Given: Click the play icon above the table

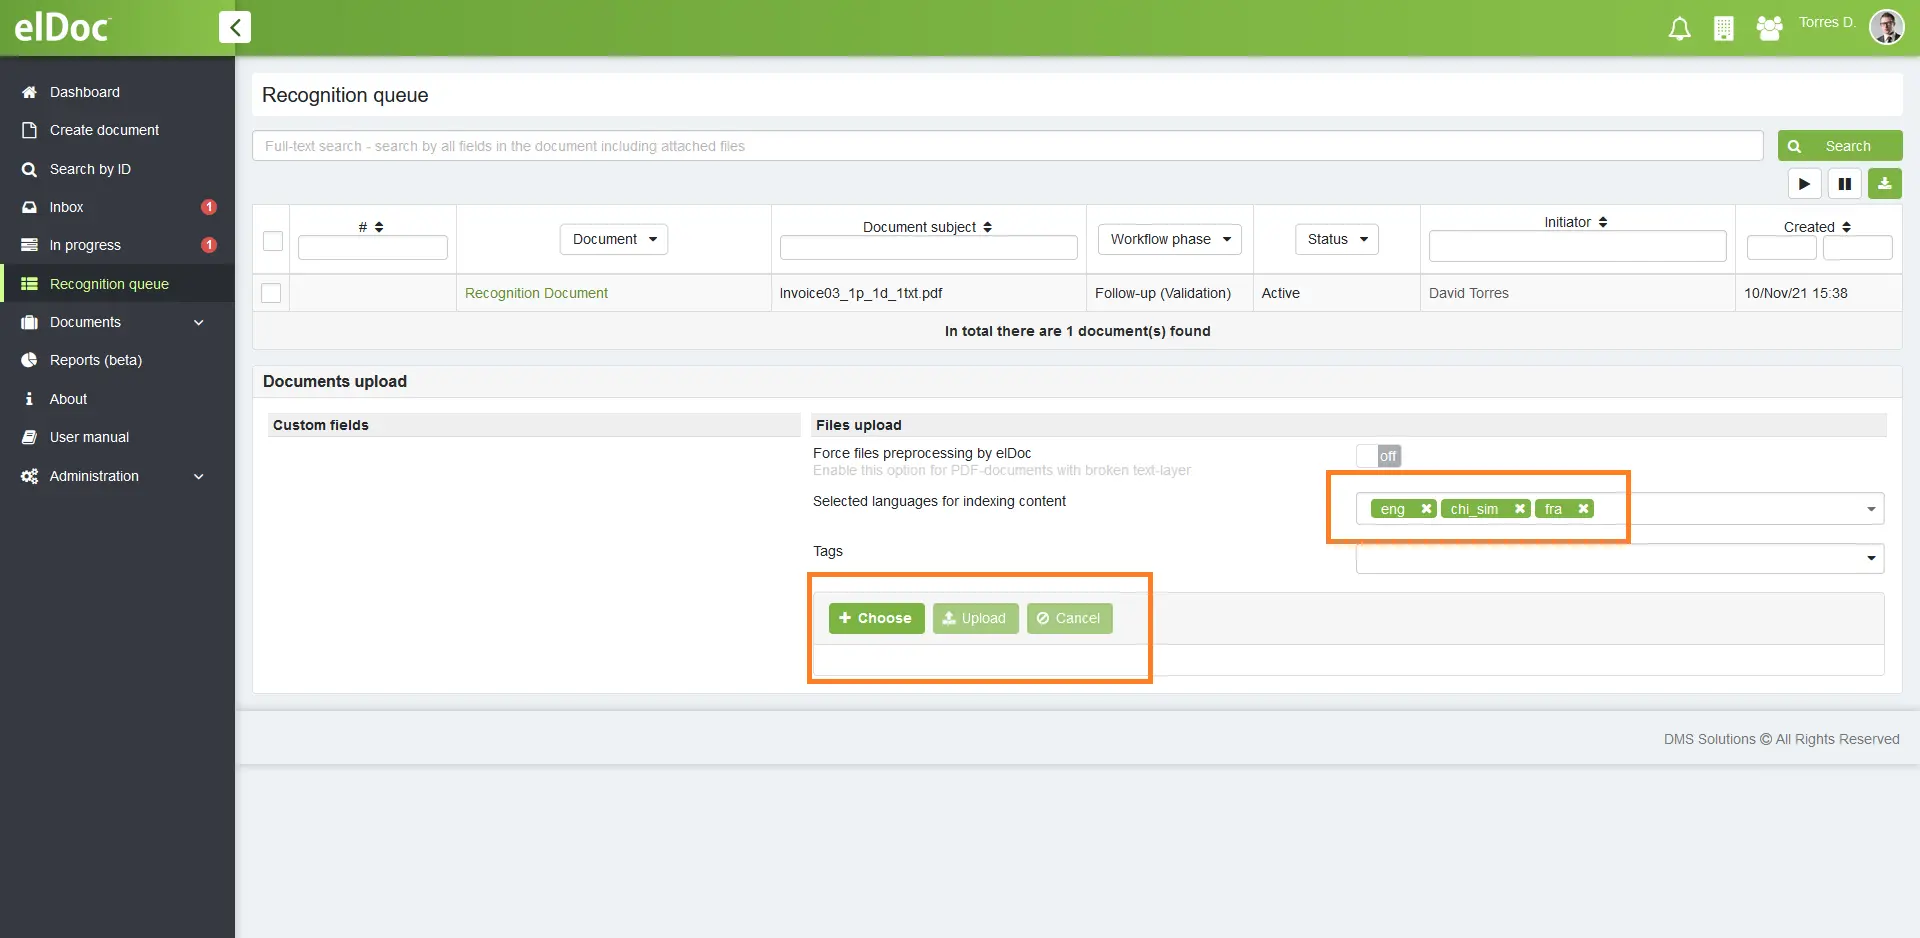Looking at the screenshot, I should (1804, 184).
